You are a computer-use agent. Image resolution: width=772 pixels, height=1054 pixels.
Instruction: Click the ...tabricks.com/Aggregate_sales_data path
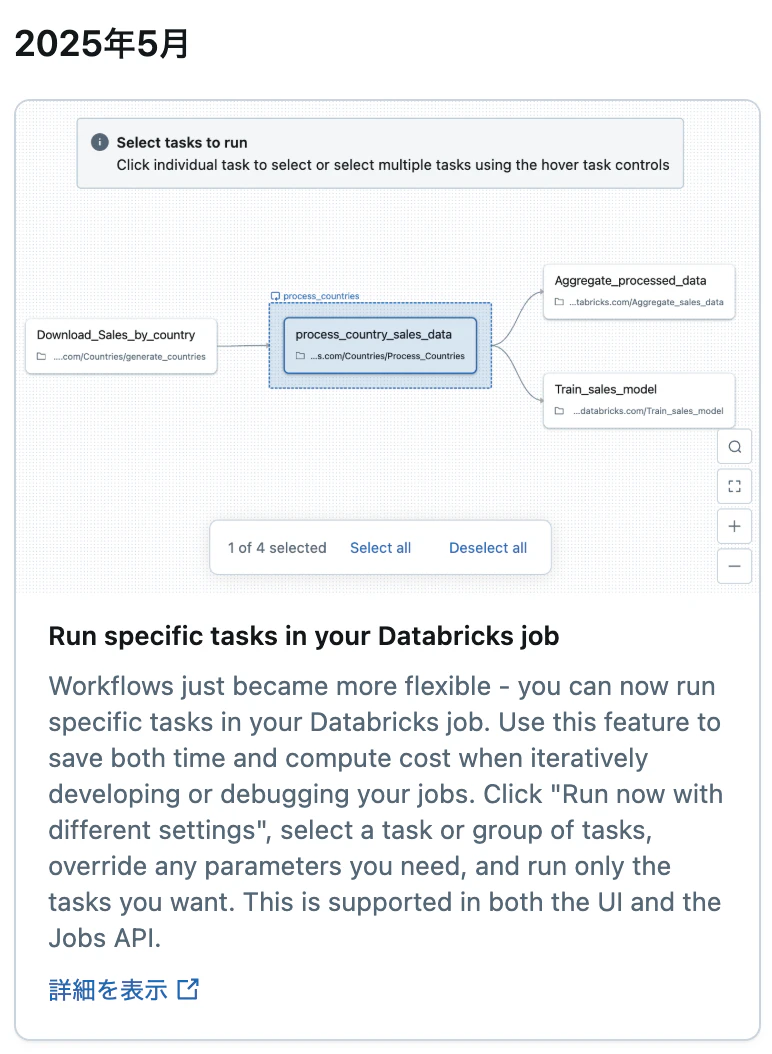coord(646,302)
